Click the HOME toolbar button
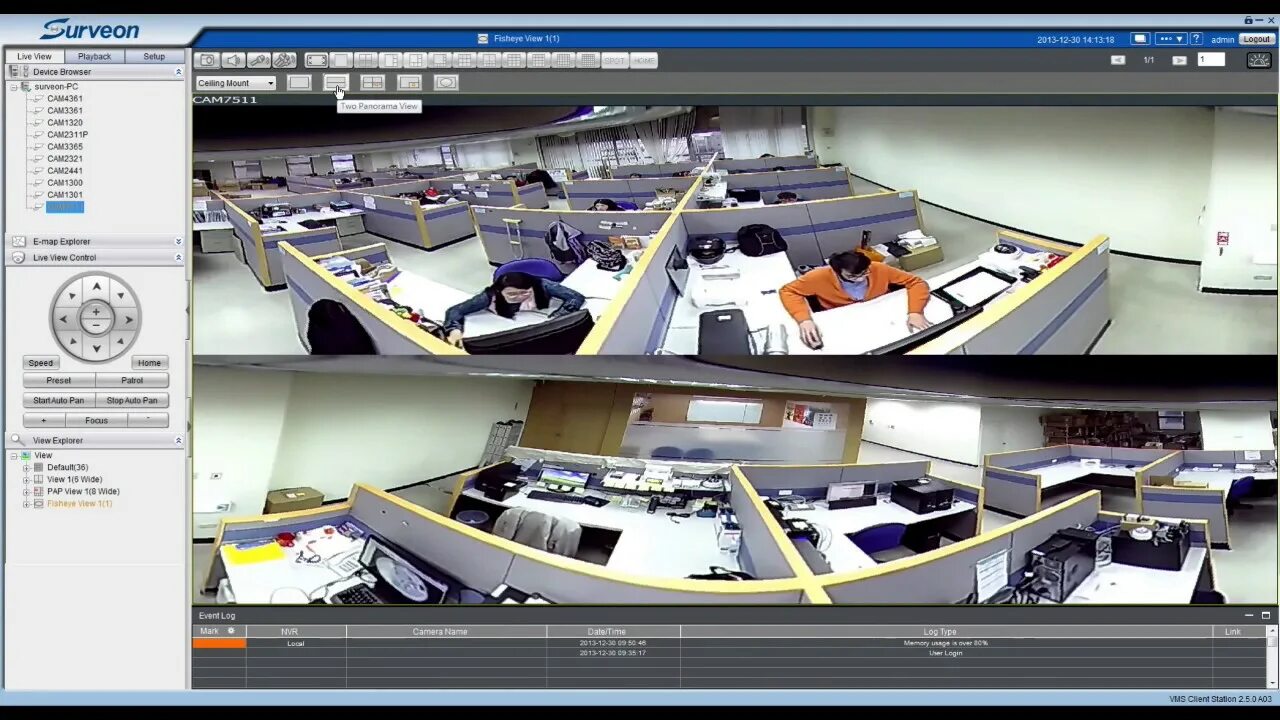 pyautogui.click(x=644, y=61)
